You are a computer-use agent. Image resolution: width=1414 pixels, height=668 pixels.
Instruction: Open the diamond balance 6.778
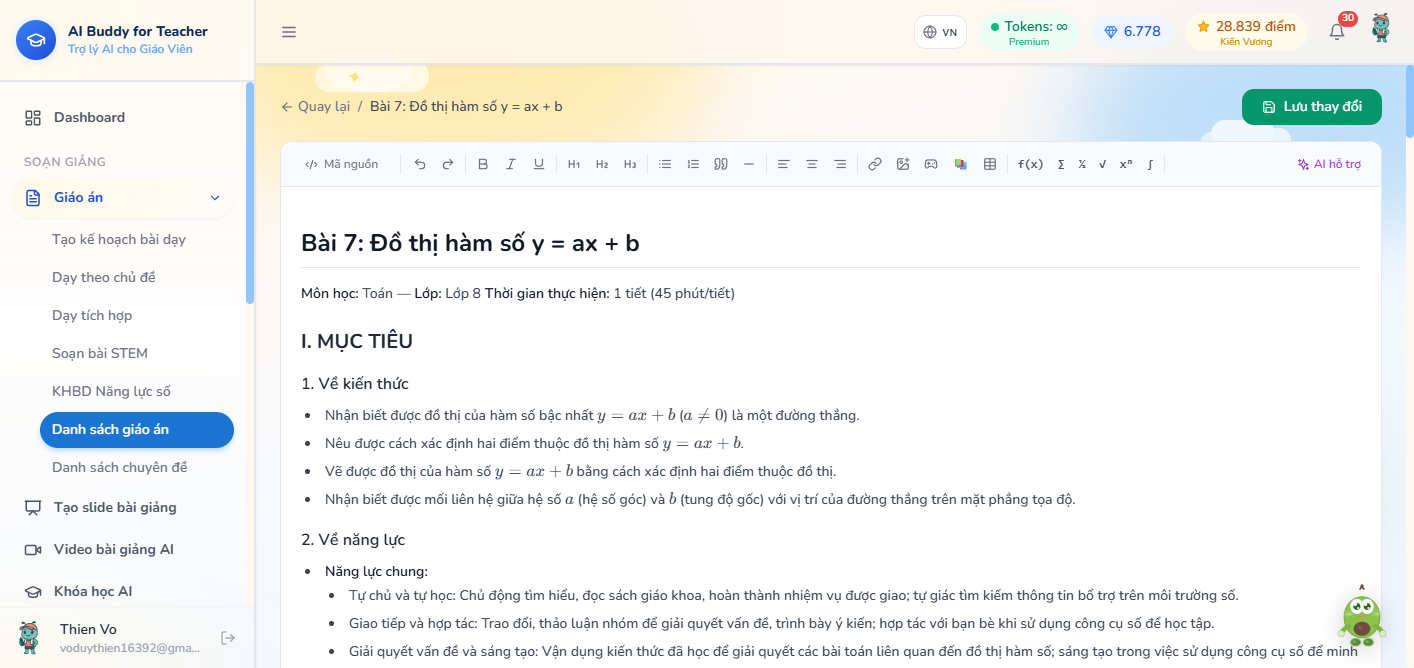[x=1132, y=32]
